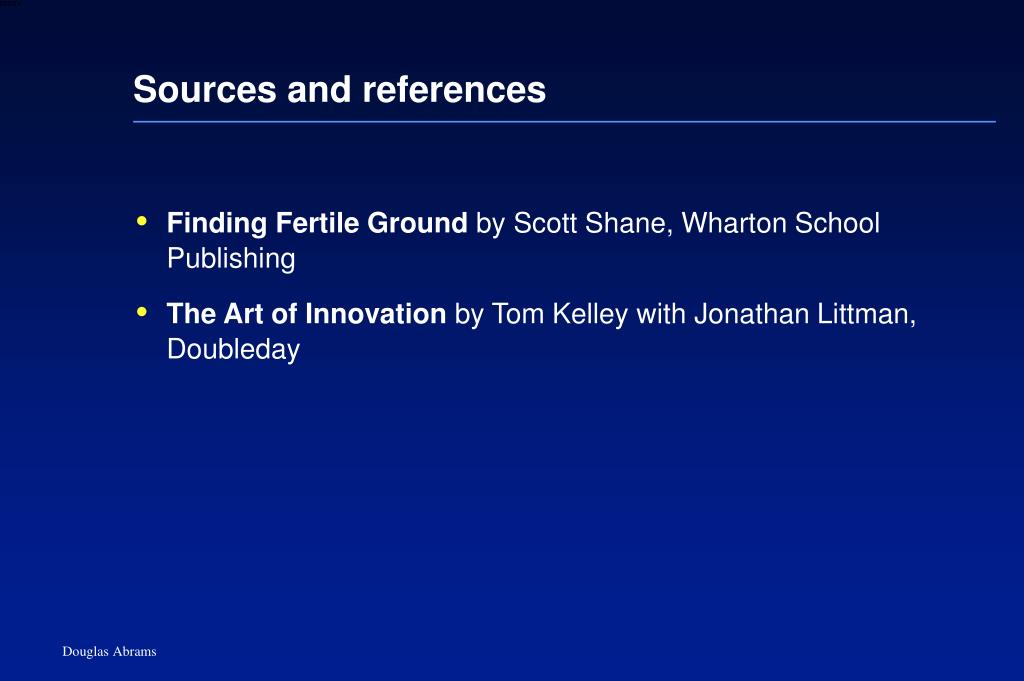The image size is (1024, 681).
Task: Click the word 'Innovation' in the second bullet
Action: click(376, 314)
